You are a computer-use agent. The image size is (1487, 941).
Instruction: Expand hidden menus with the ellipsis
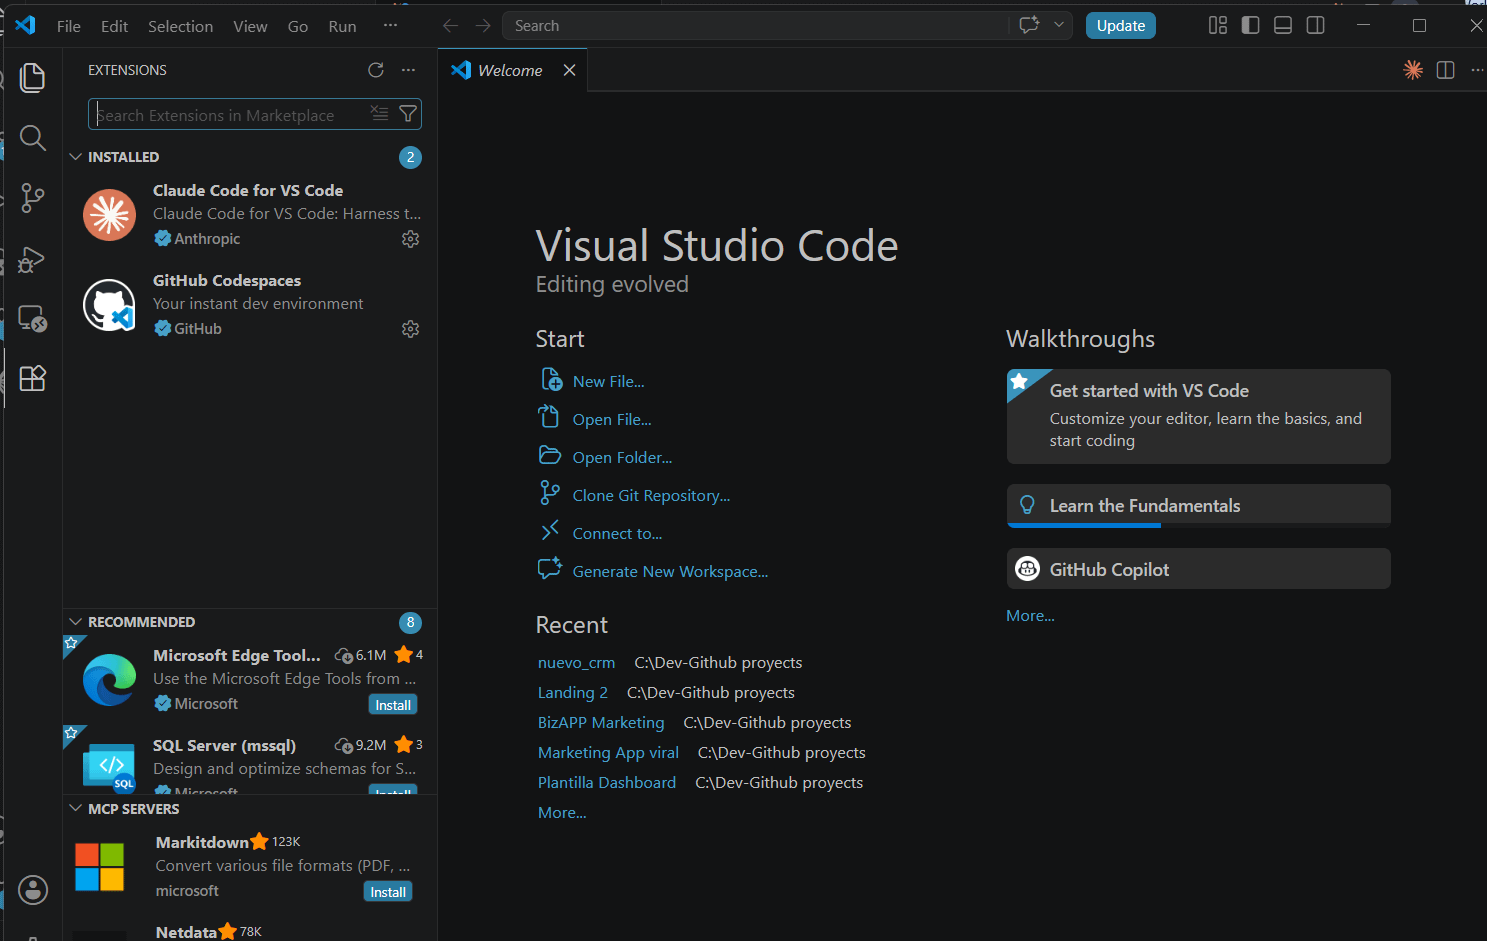390,26
